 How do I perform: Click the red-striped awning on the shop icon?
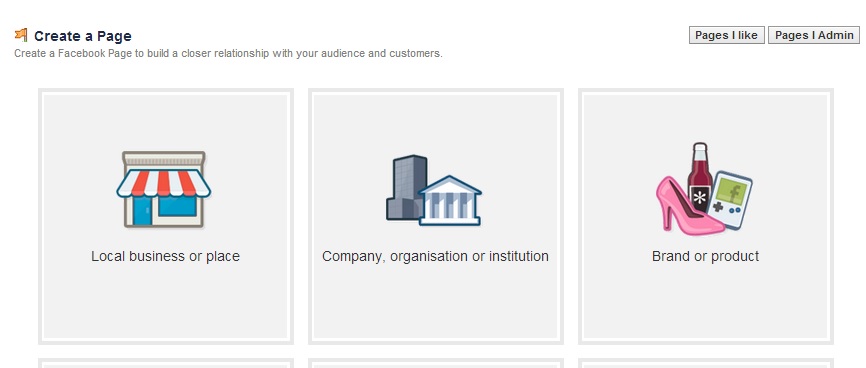pyautogui.click(x=163, y=183)
